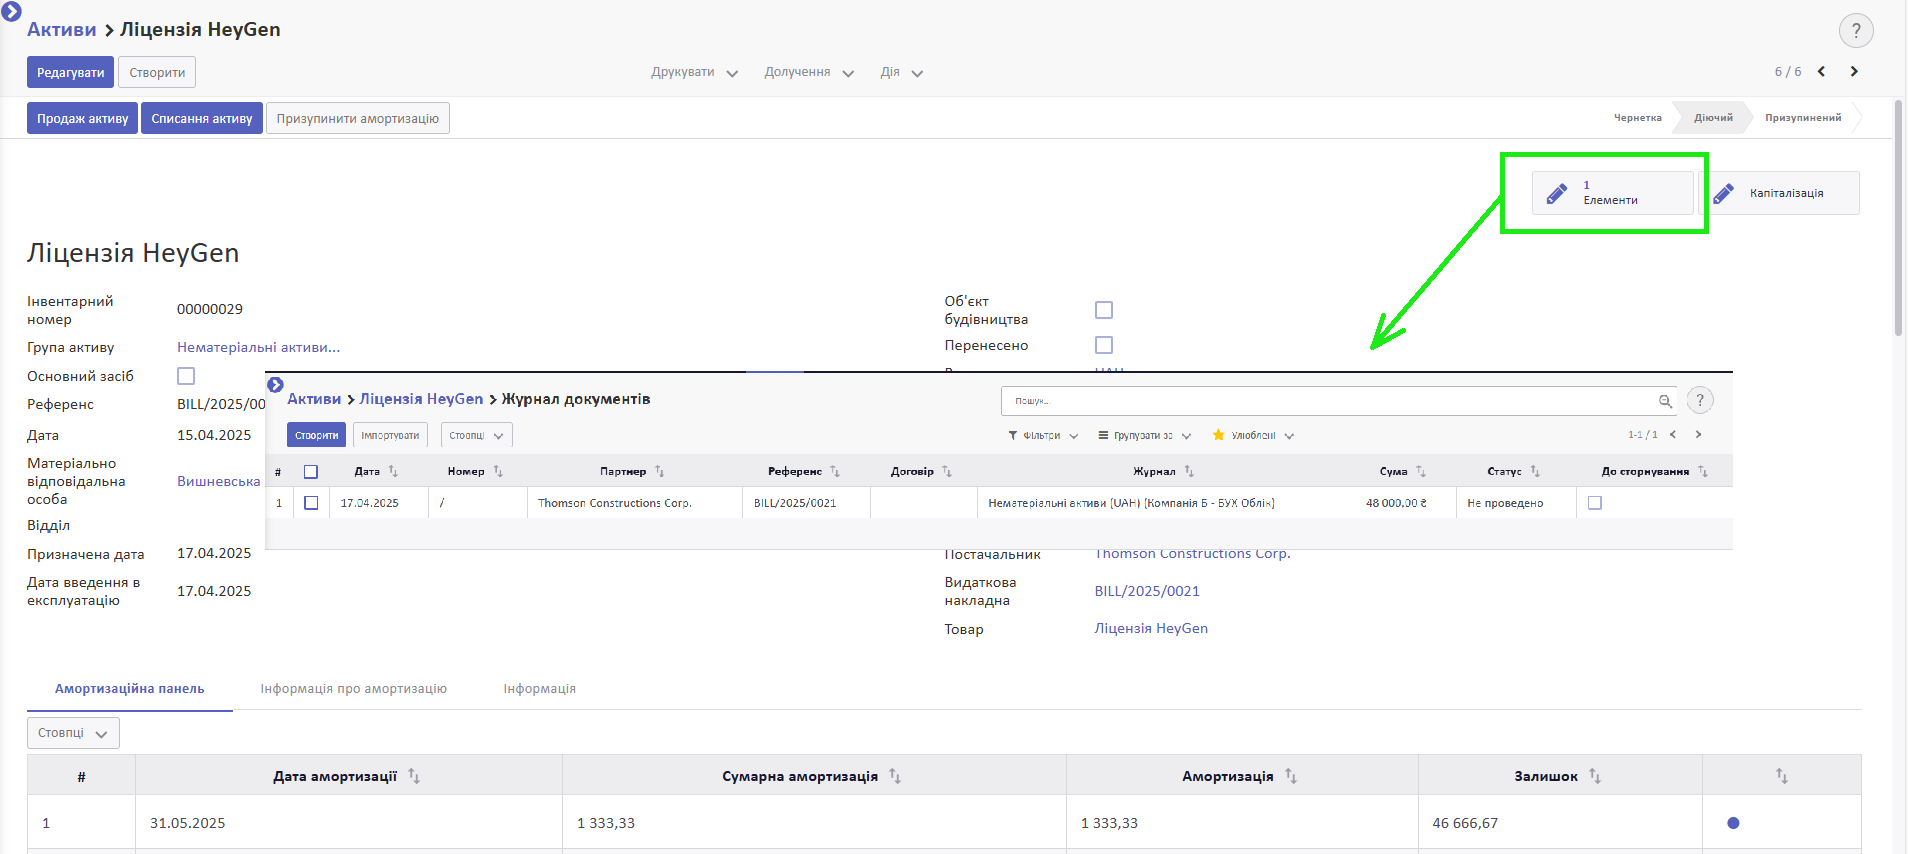Image resolution: width=1908 pixels, height=854 pixels.
Task: Click the blue Створити button in Журнал документів
Action: pos(317,435)
